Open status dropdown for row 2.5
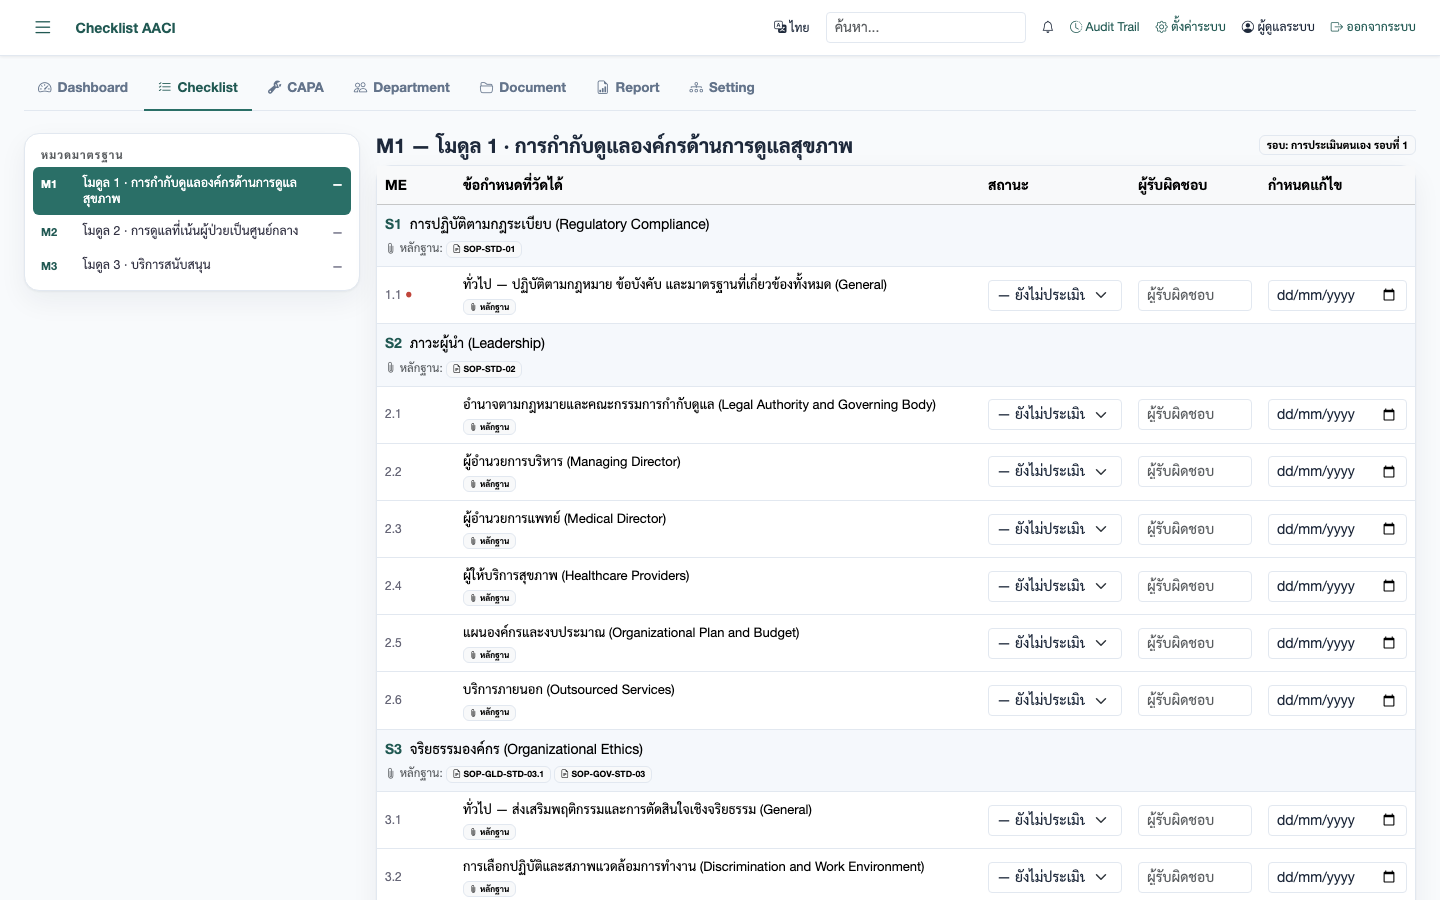 [1054, 643]
